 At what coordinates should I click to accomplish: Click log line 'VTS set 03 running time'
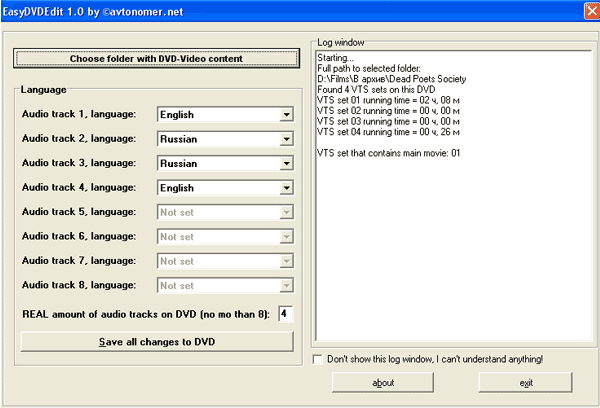tap(388, 121)
